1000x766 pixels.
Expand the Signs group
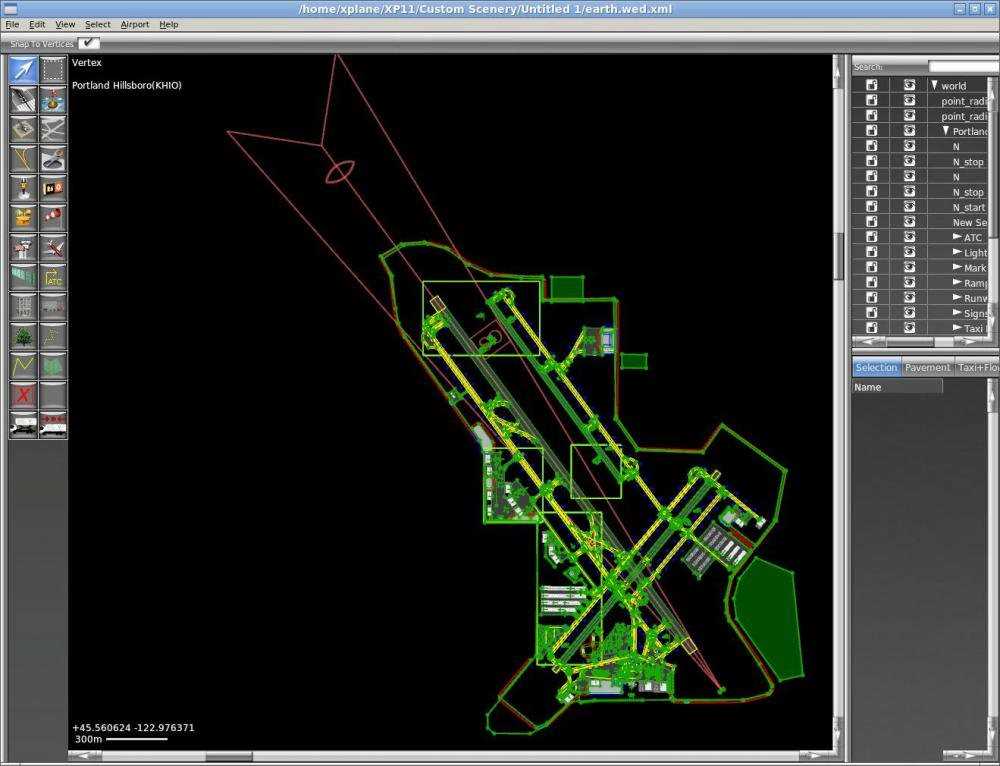click(957, 313)
